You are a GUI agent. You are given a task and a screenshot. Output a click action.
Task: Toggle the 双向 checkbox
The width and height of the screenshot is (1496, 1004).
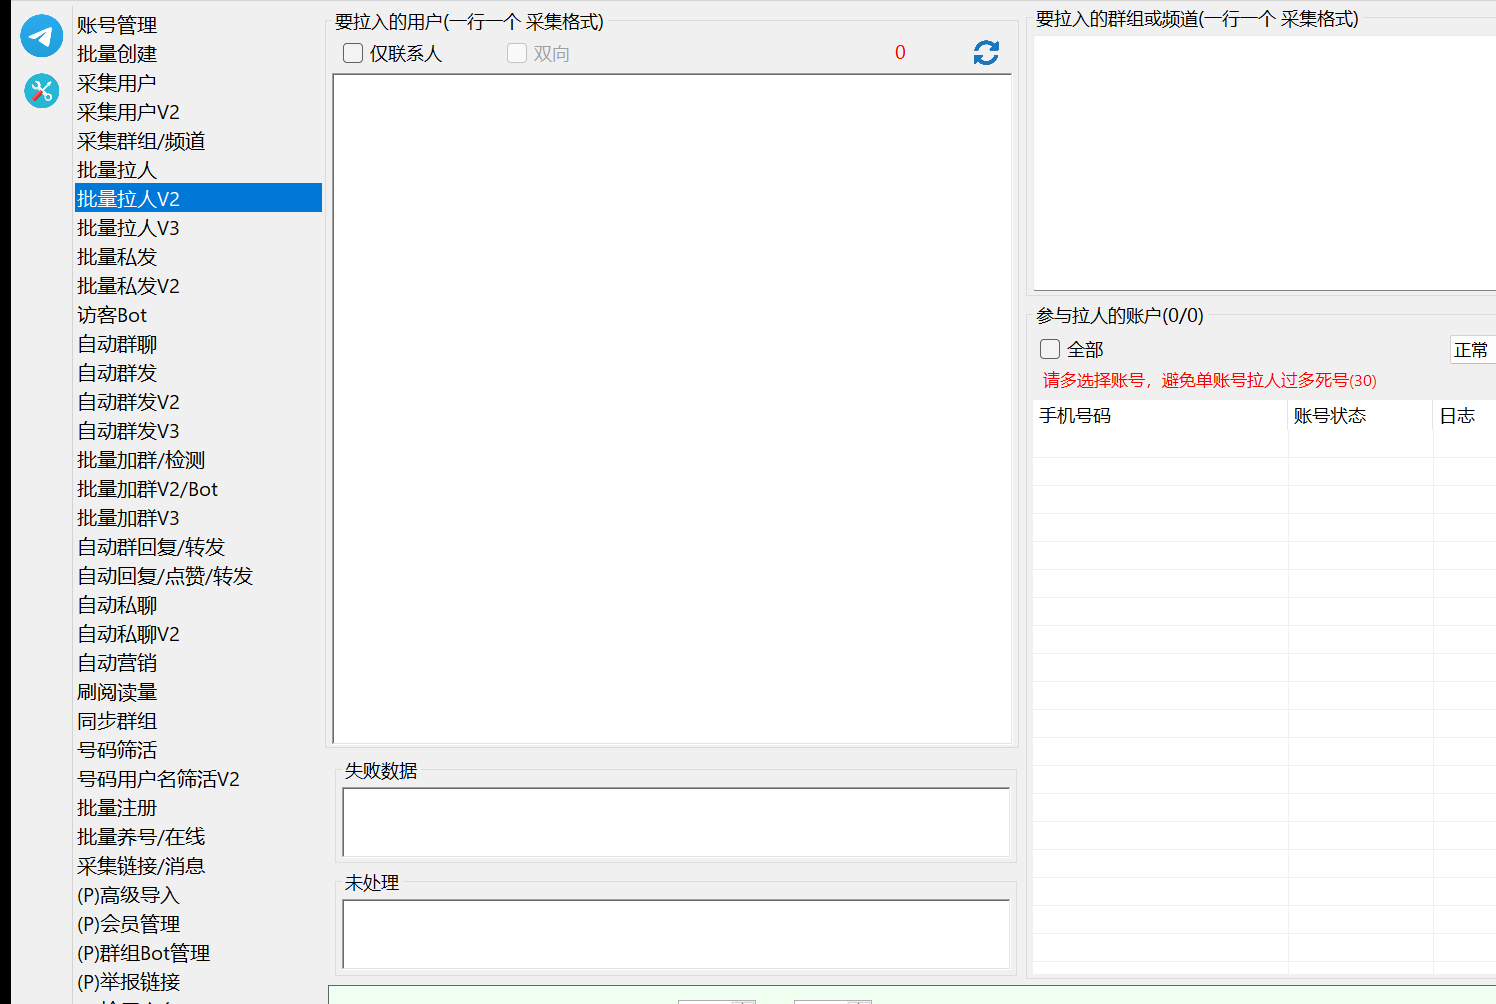[517, 53]
